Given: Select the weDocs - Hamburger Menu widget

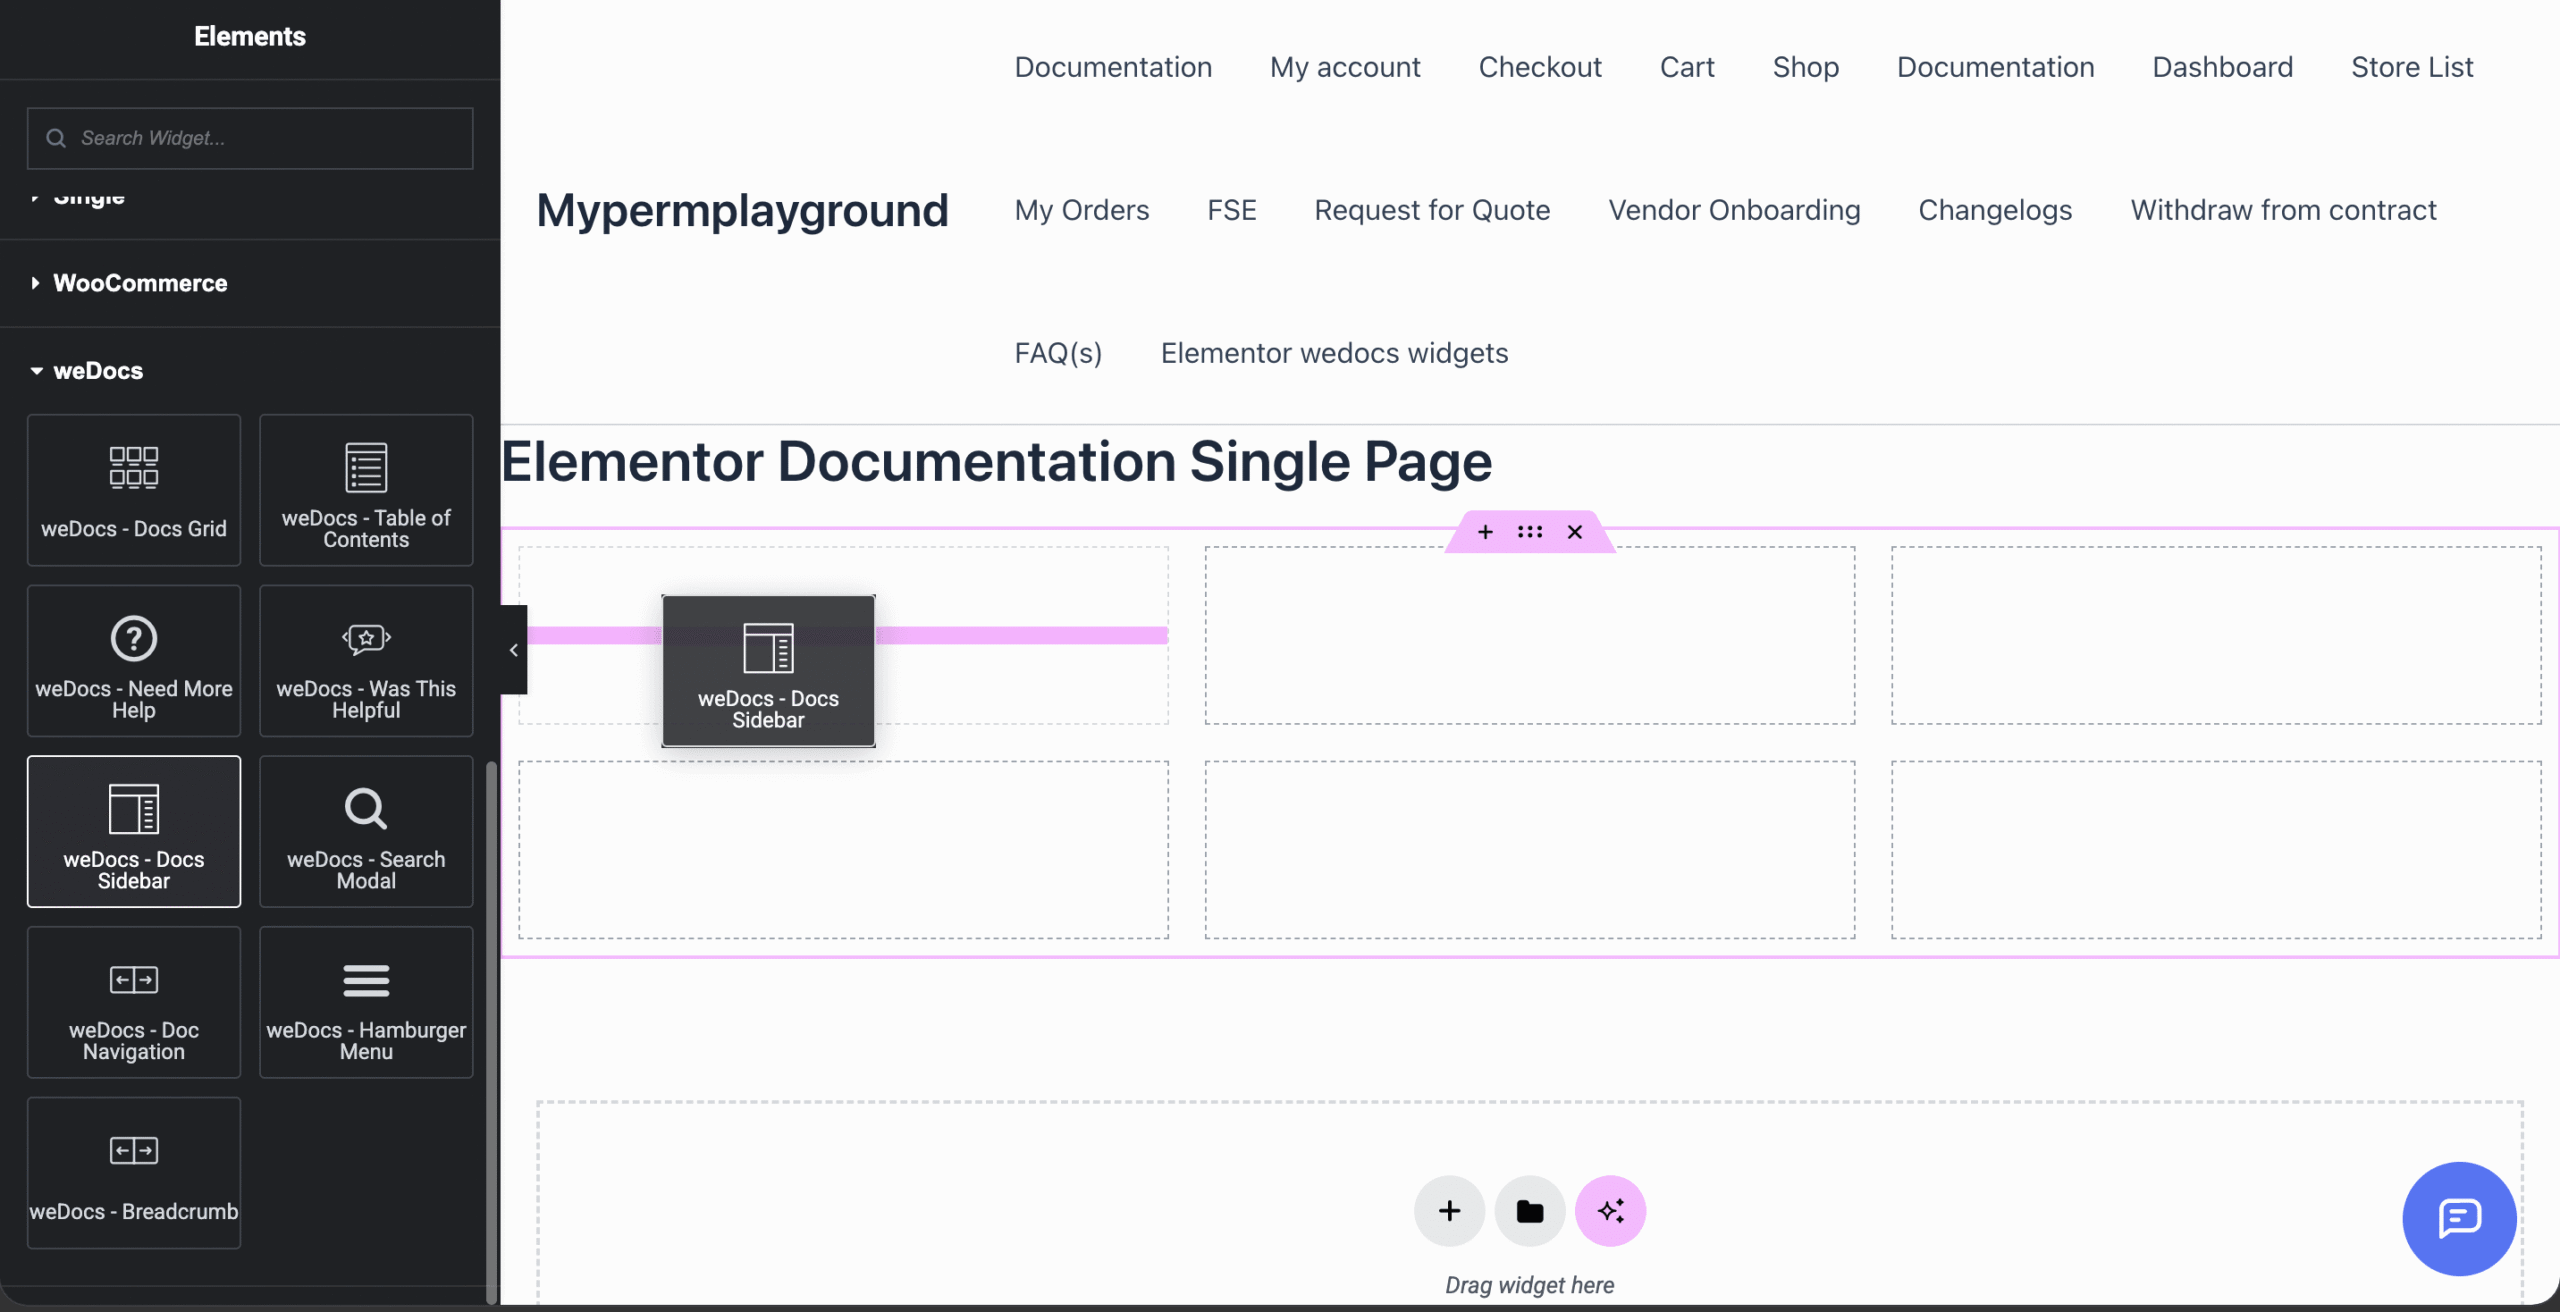Looking at the screenshot, I should click(x=366, y=1002).
